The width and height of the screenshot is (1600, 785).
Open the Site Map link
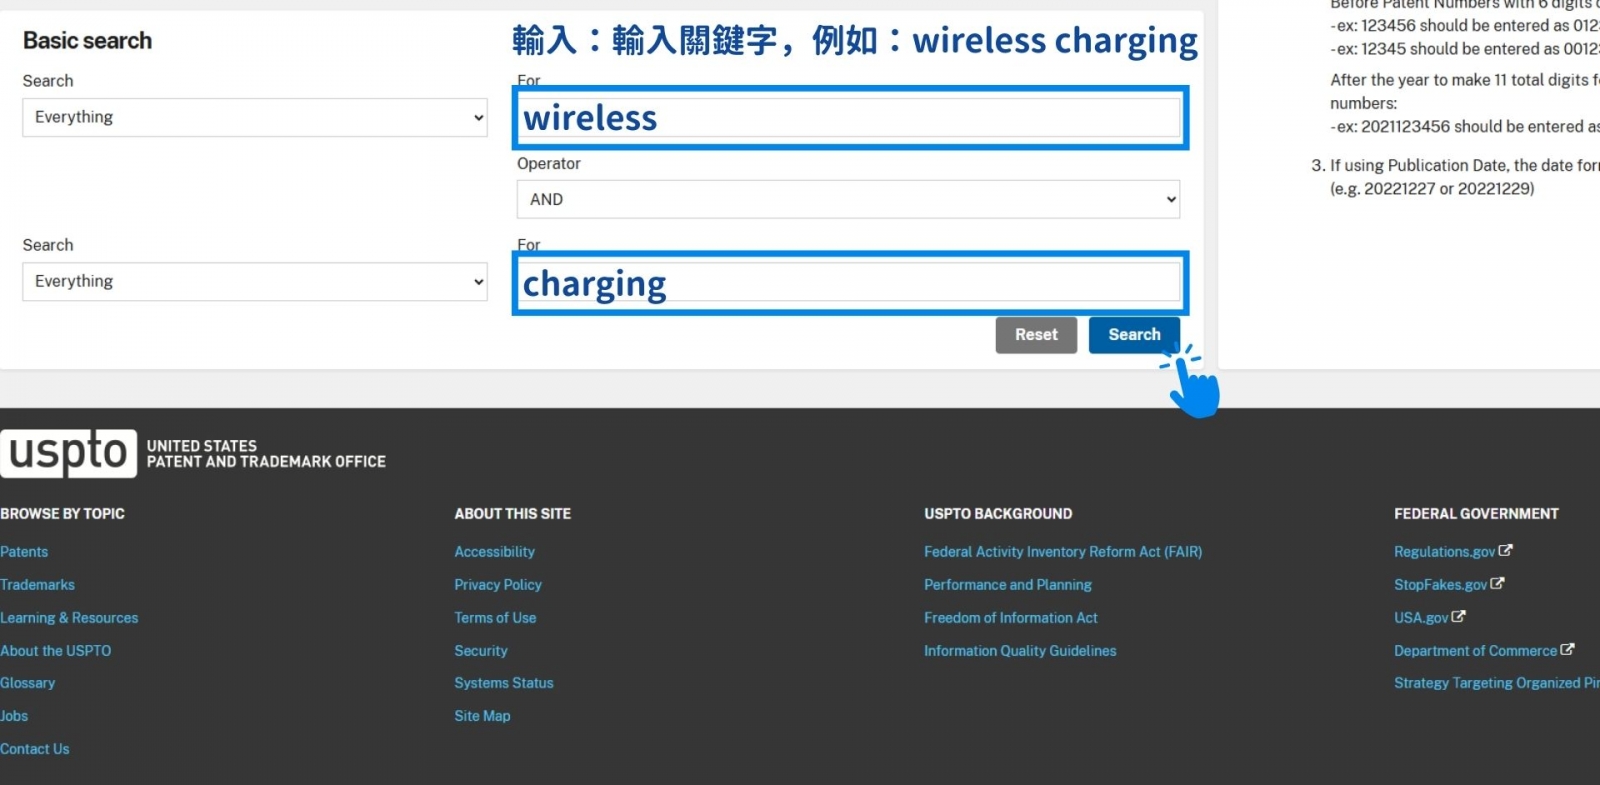click(482, 716)
